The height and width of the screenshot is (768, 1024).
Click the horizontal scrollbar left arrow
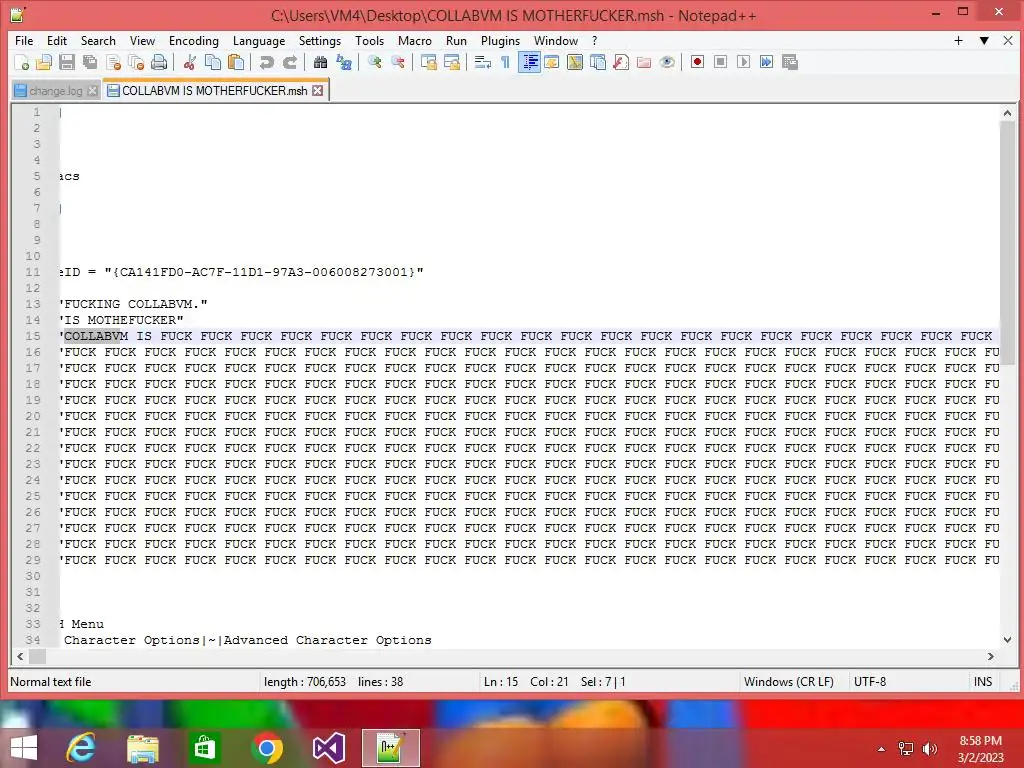pos(20,656)
